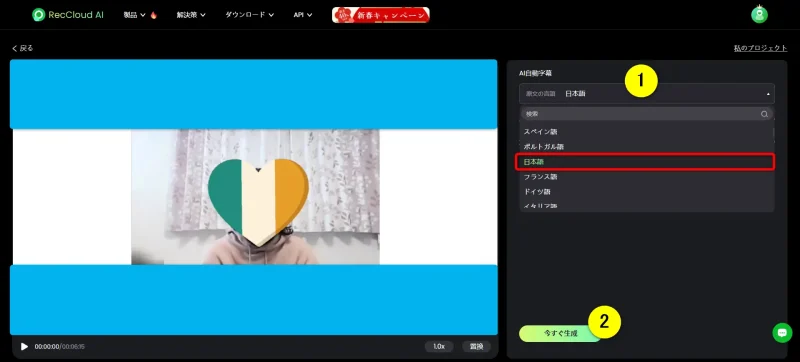This screenshot has height=362, width=800.
Task: Select フランス語 from the language list
Action: [647, 177]
